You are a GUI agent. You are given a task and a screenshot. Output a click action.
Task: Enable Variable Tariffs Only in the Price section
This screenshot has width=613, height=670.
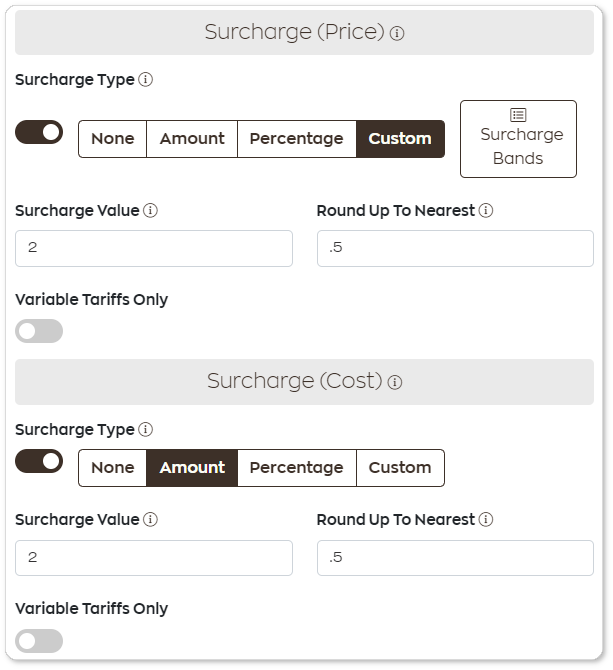39,331
